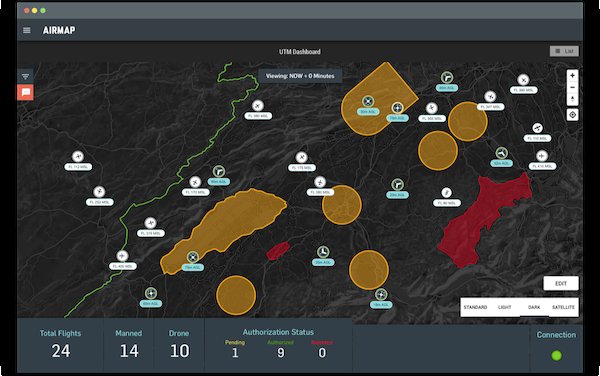Screen dimensions: 600x376
Task: Zoom out with the minus button
Action: pos(572,87)
